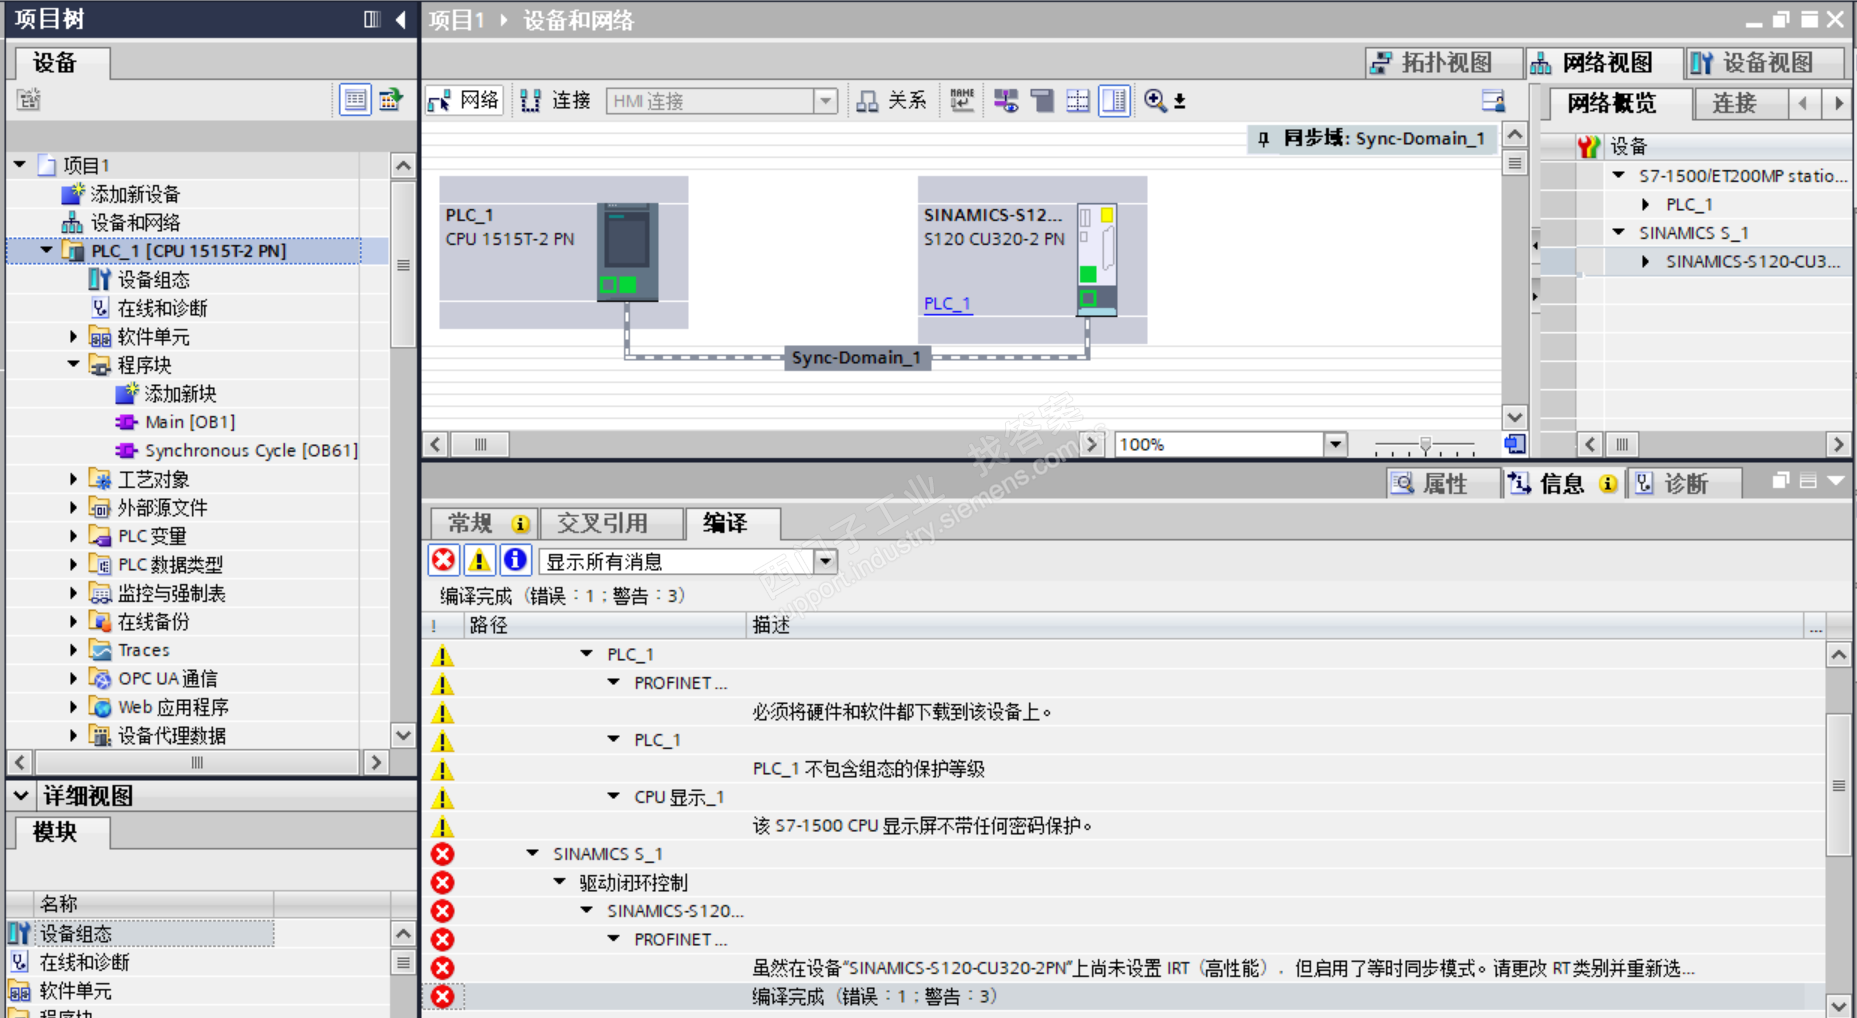Click the first icon under the 设备 tab
The height and width of the screenshot is (1018, 1857).
(x=29, y=100)
